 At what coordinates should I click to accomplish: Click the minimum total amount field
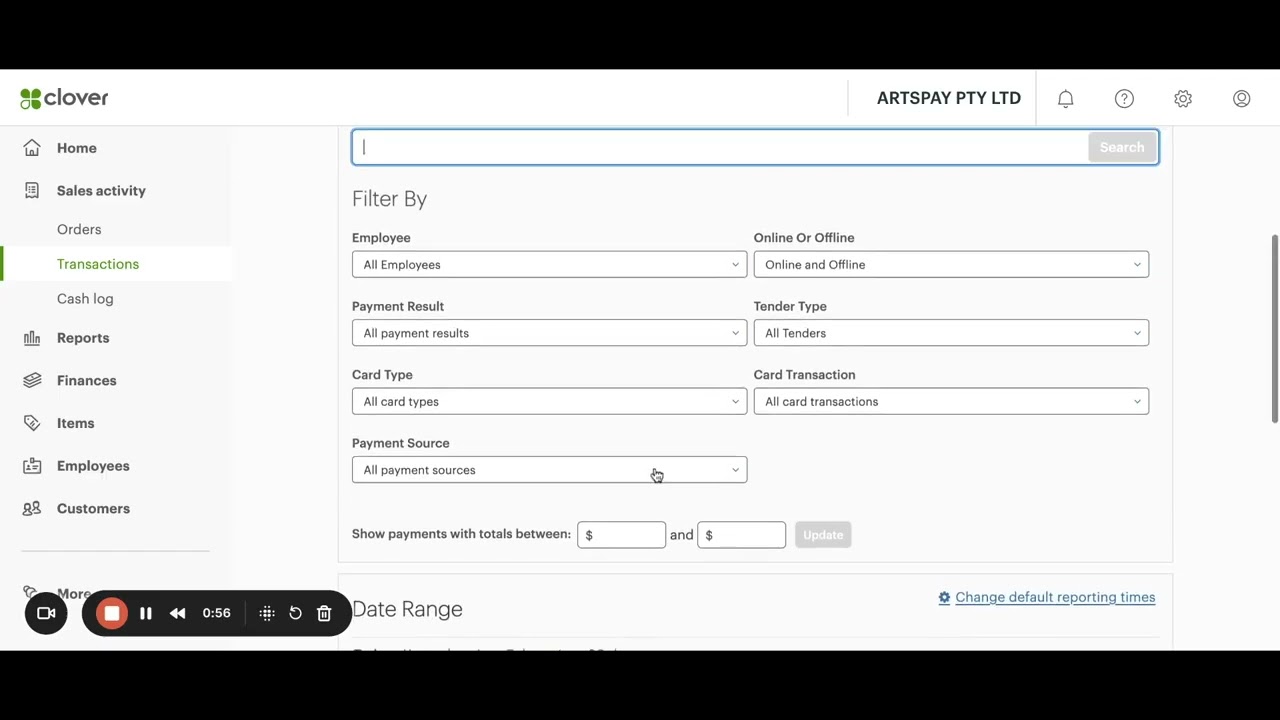(x=621, y=535)
